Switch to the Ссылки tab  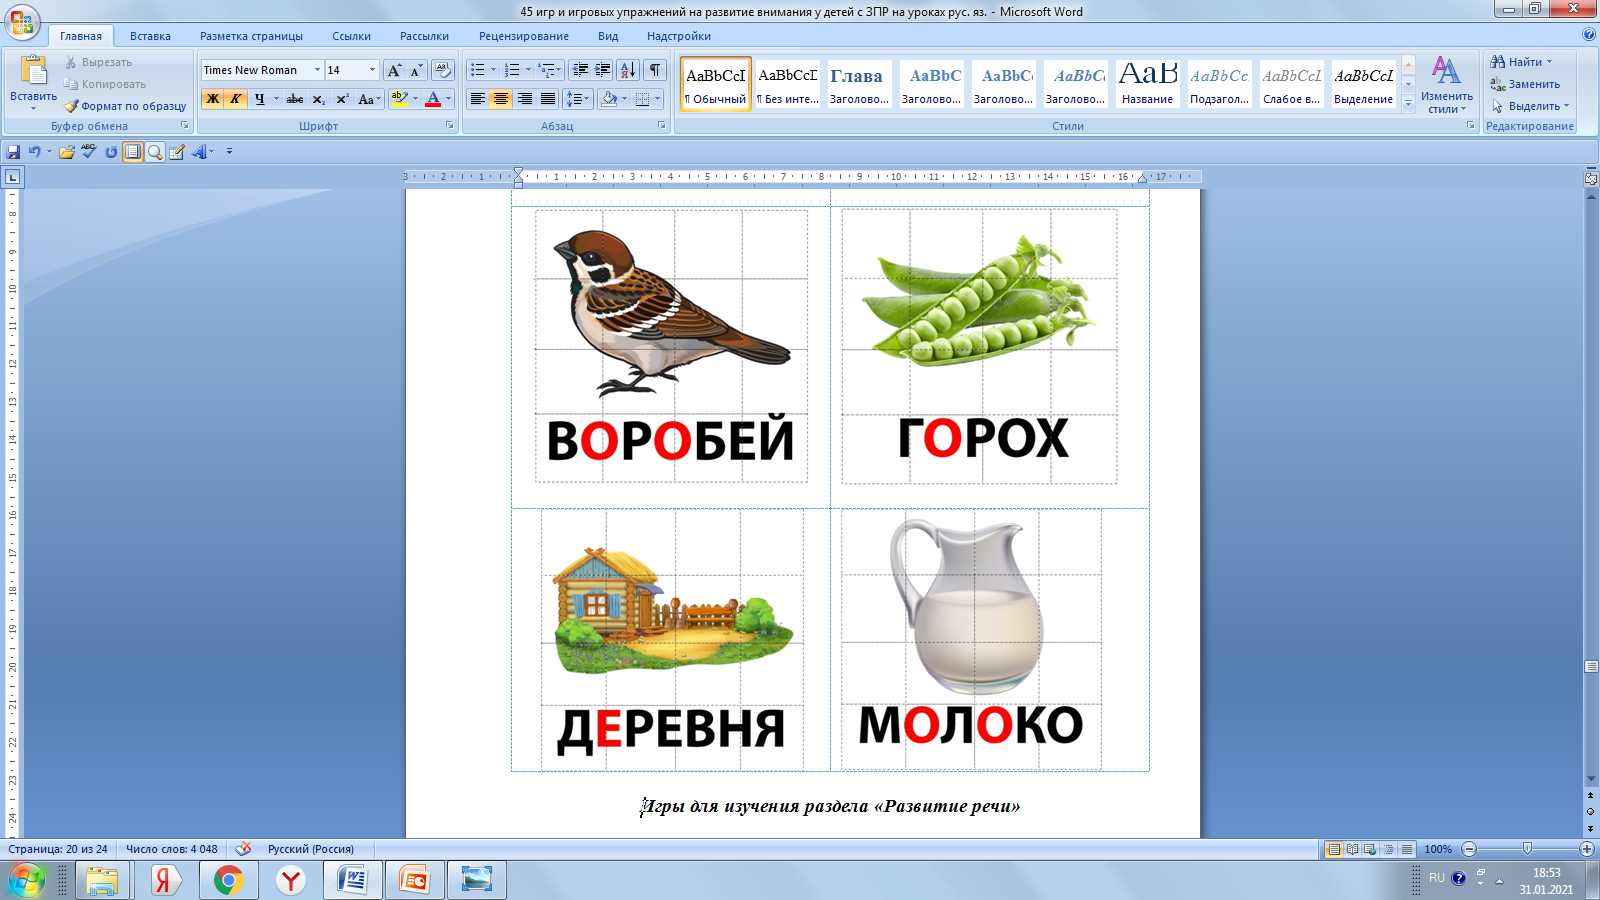click(351, 36)
